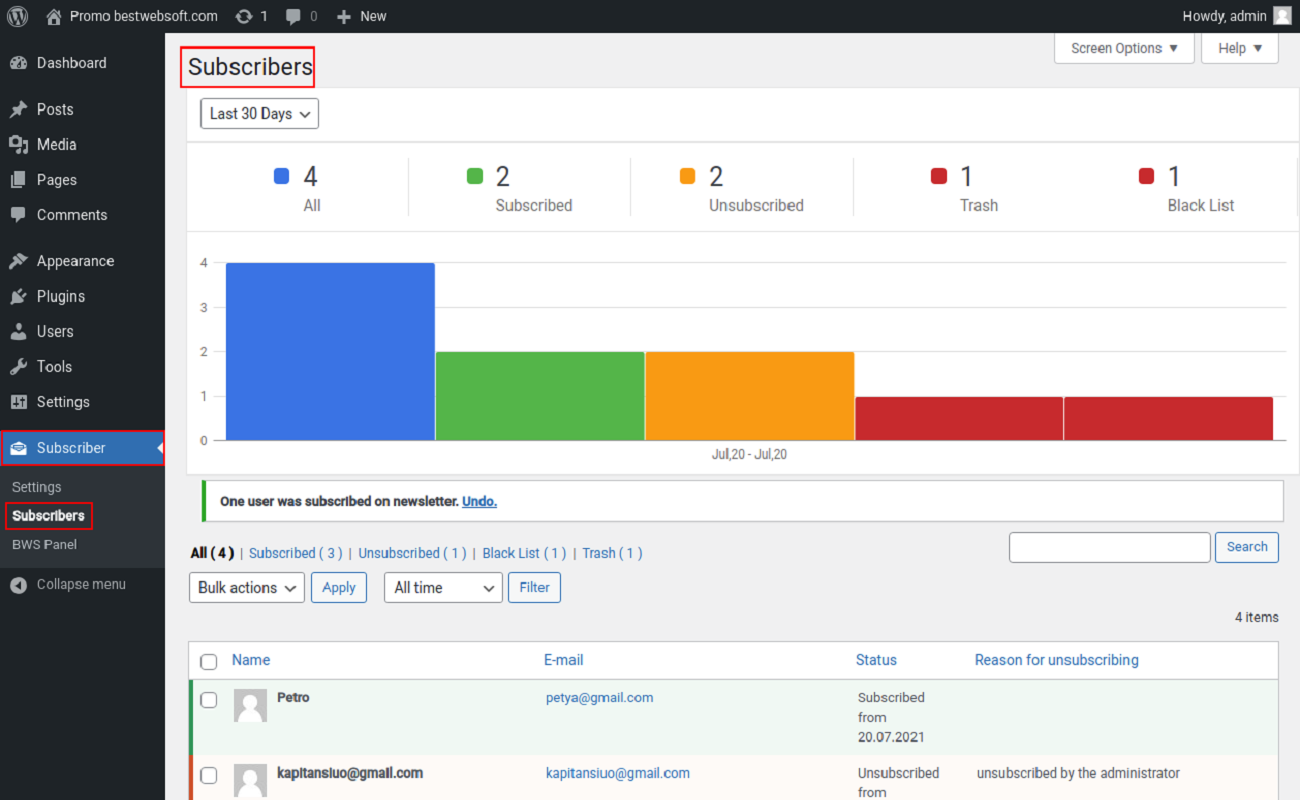1300x800 pixels.
Task: Click the red Trash legend swatch
Action: point(939,177)
